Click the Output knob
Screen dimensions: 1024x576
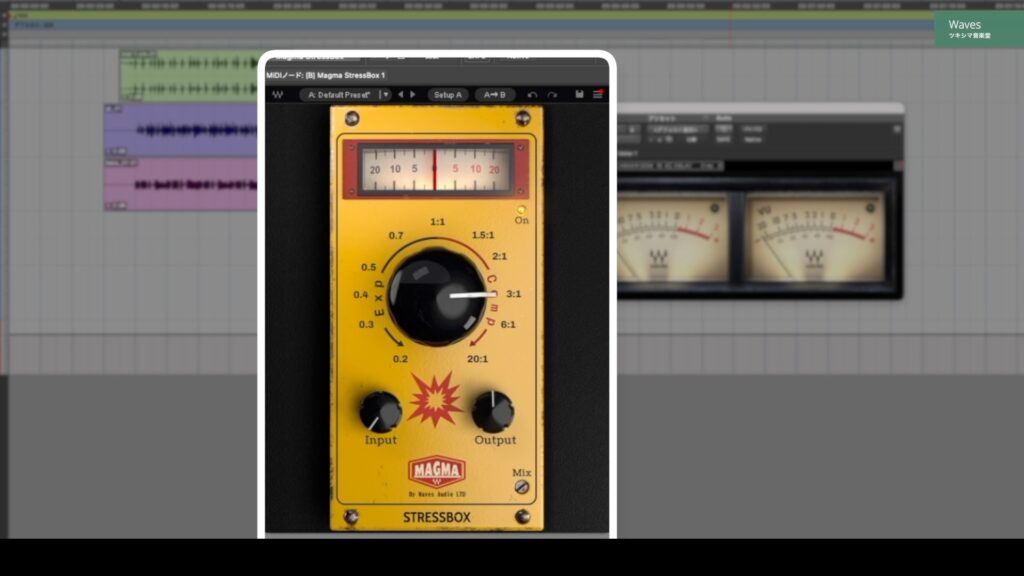[x=493, y=411]
